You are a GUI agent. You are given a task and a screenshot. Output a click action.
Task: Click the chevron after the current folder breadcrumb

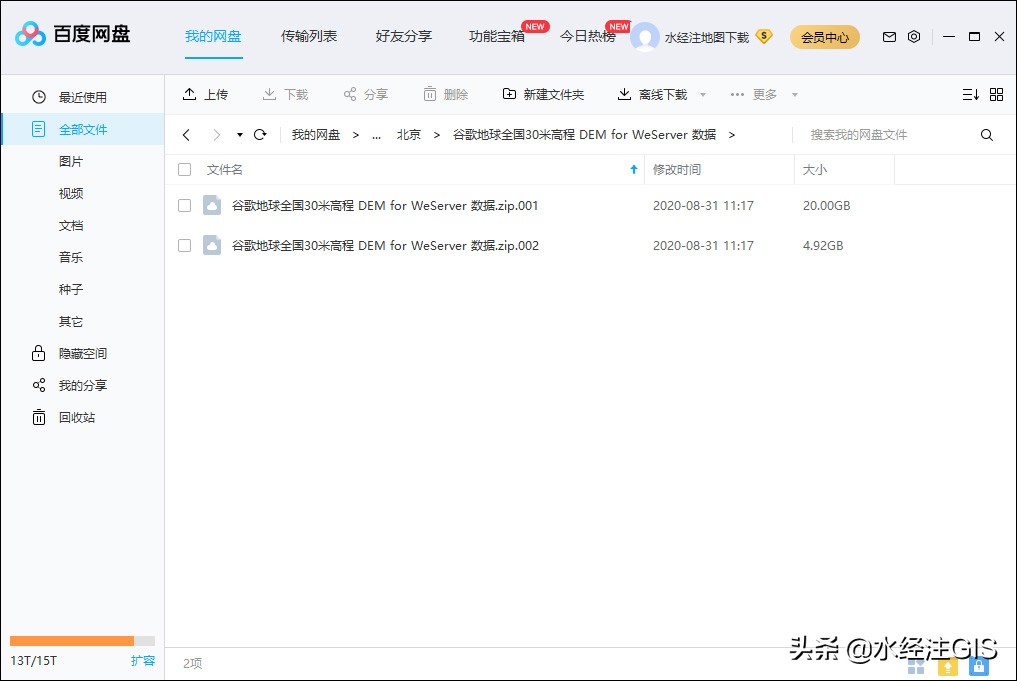point(732,135)
